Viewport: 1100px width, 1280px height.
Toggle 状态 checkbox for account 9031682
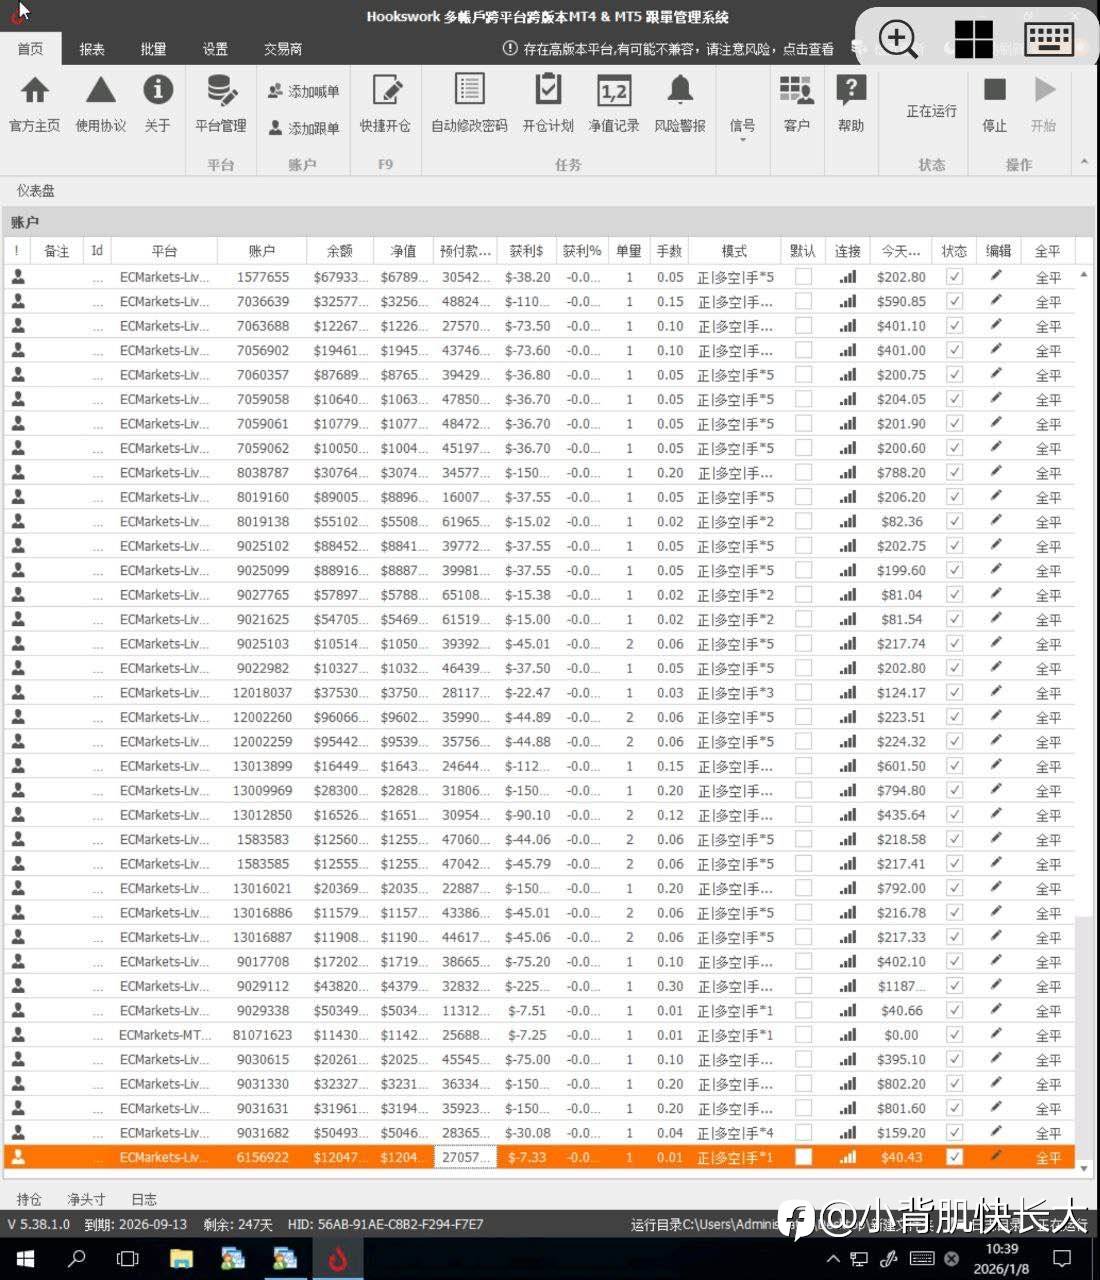pos(954,1132)
